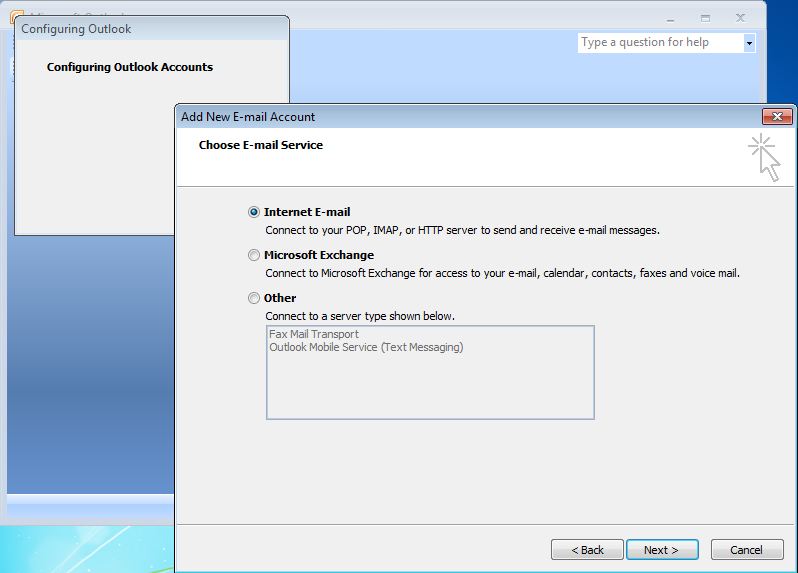Open the help question dropdown arrow

pos(749,43)
